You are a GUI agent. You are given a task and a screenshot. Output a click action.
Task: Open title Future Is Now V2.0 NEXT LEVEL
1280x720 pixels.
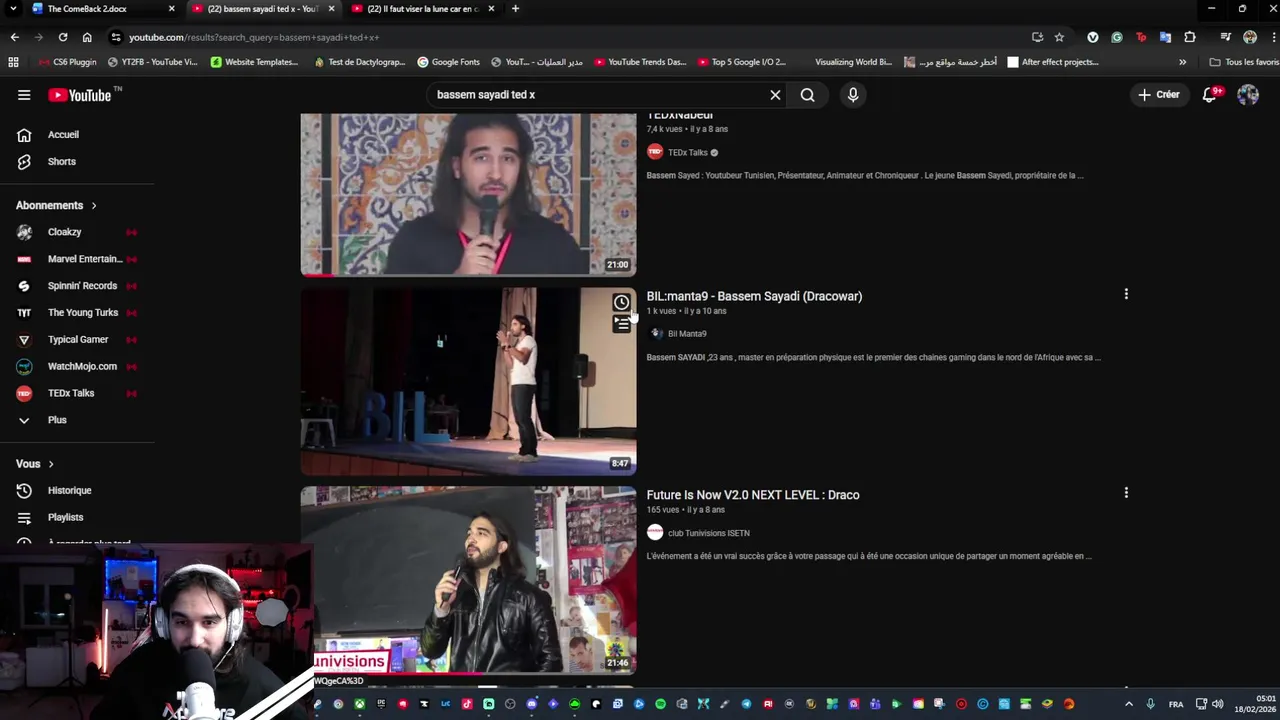tap(753, 495)
